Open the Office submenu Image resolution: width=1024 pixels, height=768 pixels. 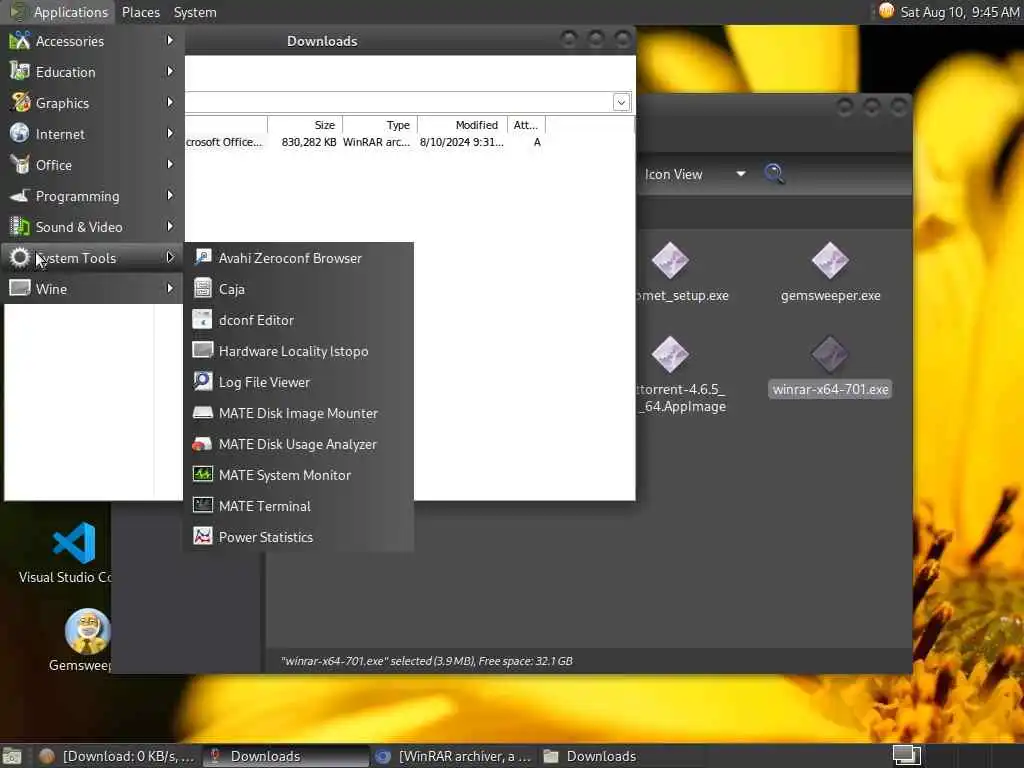tap(92, 165)
